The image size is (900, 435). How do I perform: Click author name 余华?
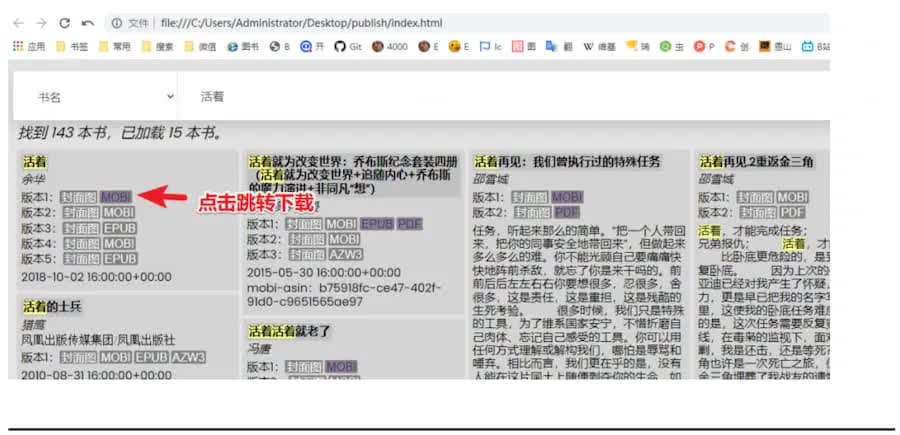click(33, 179)
